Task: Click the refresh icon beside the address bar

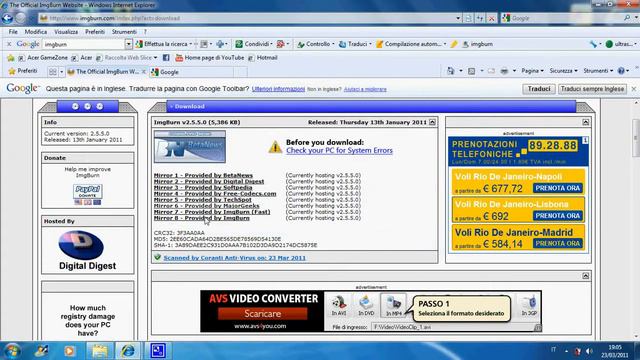Action: tap(480, 18)
